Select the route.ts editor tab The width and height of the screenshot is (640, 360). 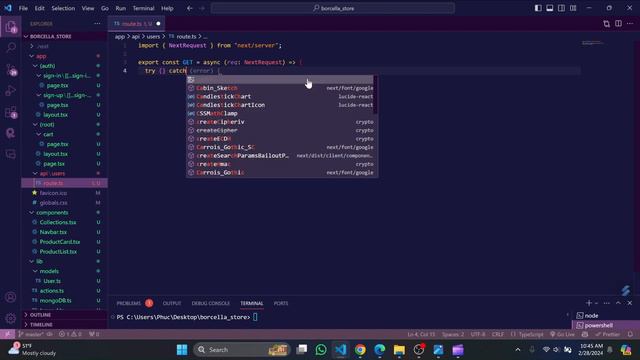136,24
